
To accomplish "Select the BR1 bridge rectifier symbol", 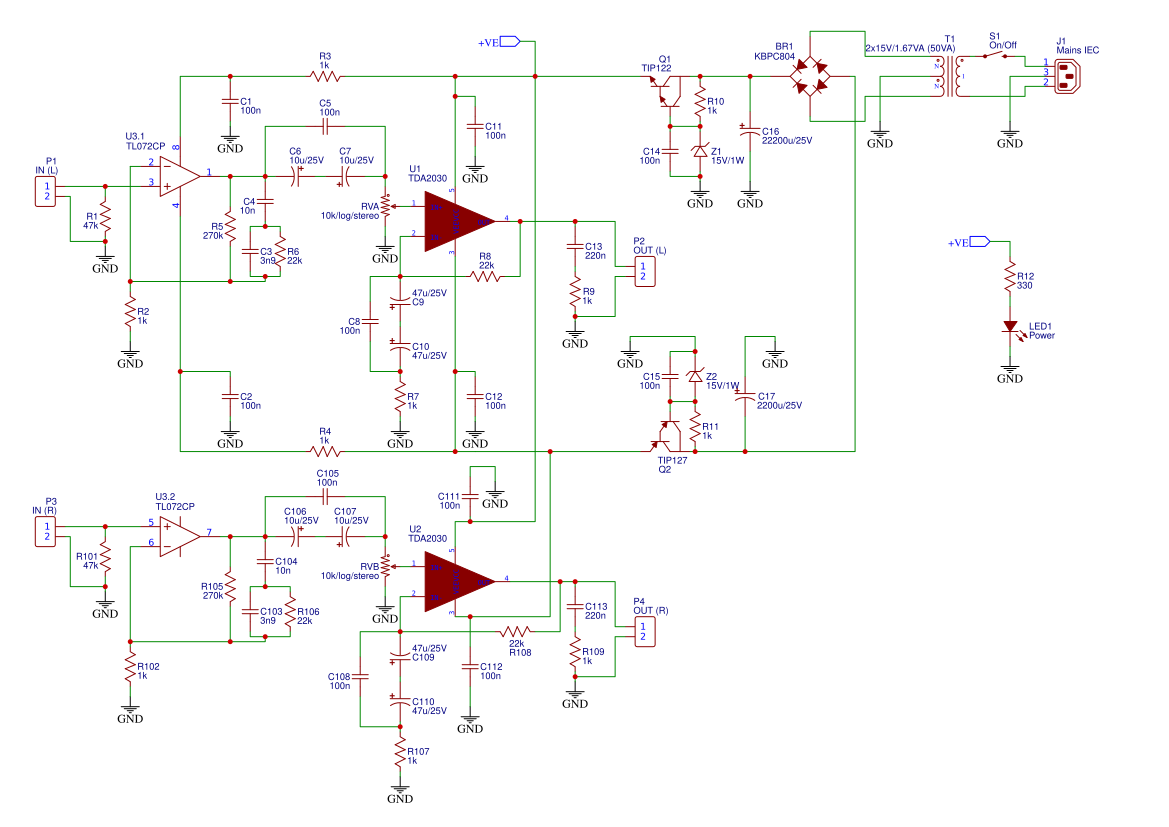I will pyautogui.click(x=810, y=76).
